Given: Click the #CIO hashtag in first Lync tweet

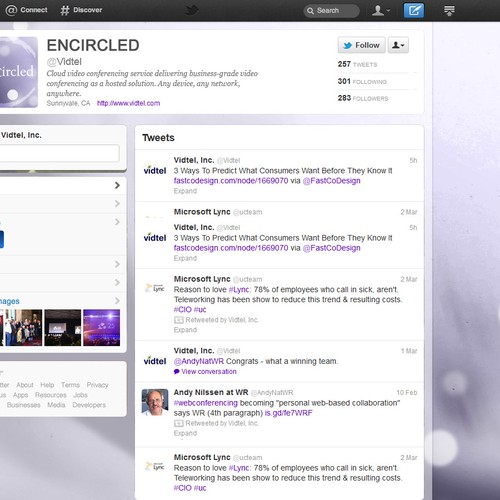Looking at the screenshot, I should tap(183, 310).
